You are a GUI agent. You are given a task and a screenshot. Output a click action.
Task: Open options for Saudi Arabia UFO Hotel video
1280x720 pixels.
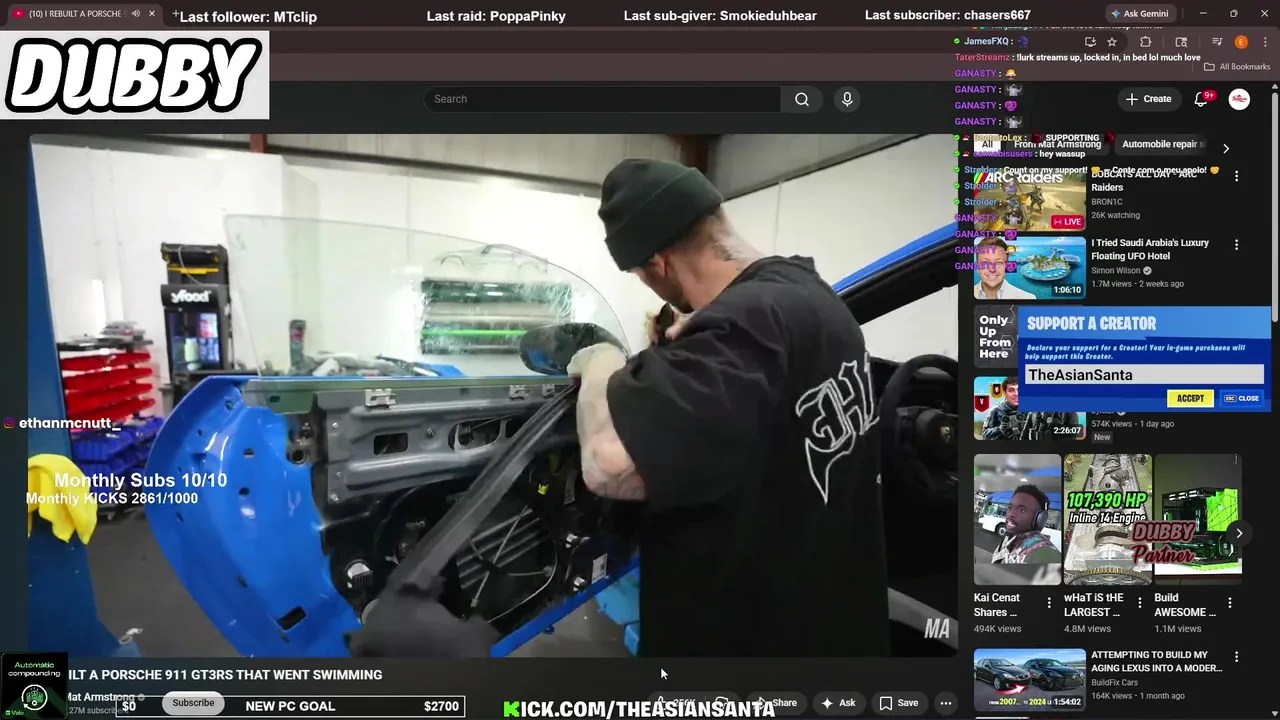(1236, 245)
